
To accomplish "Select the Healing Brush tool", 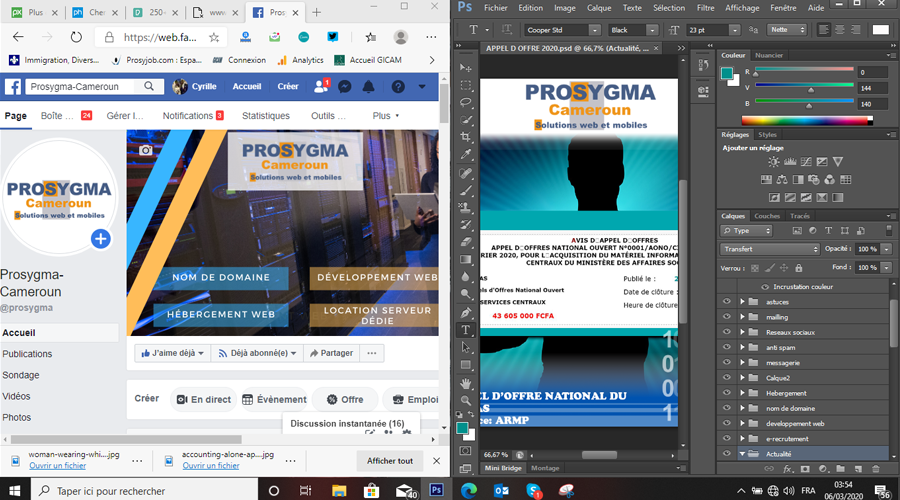I will (465, 173).
